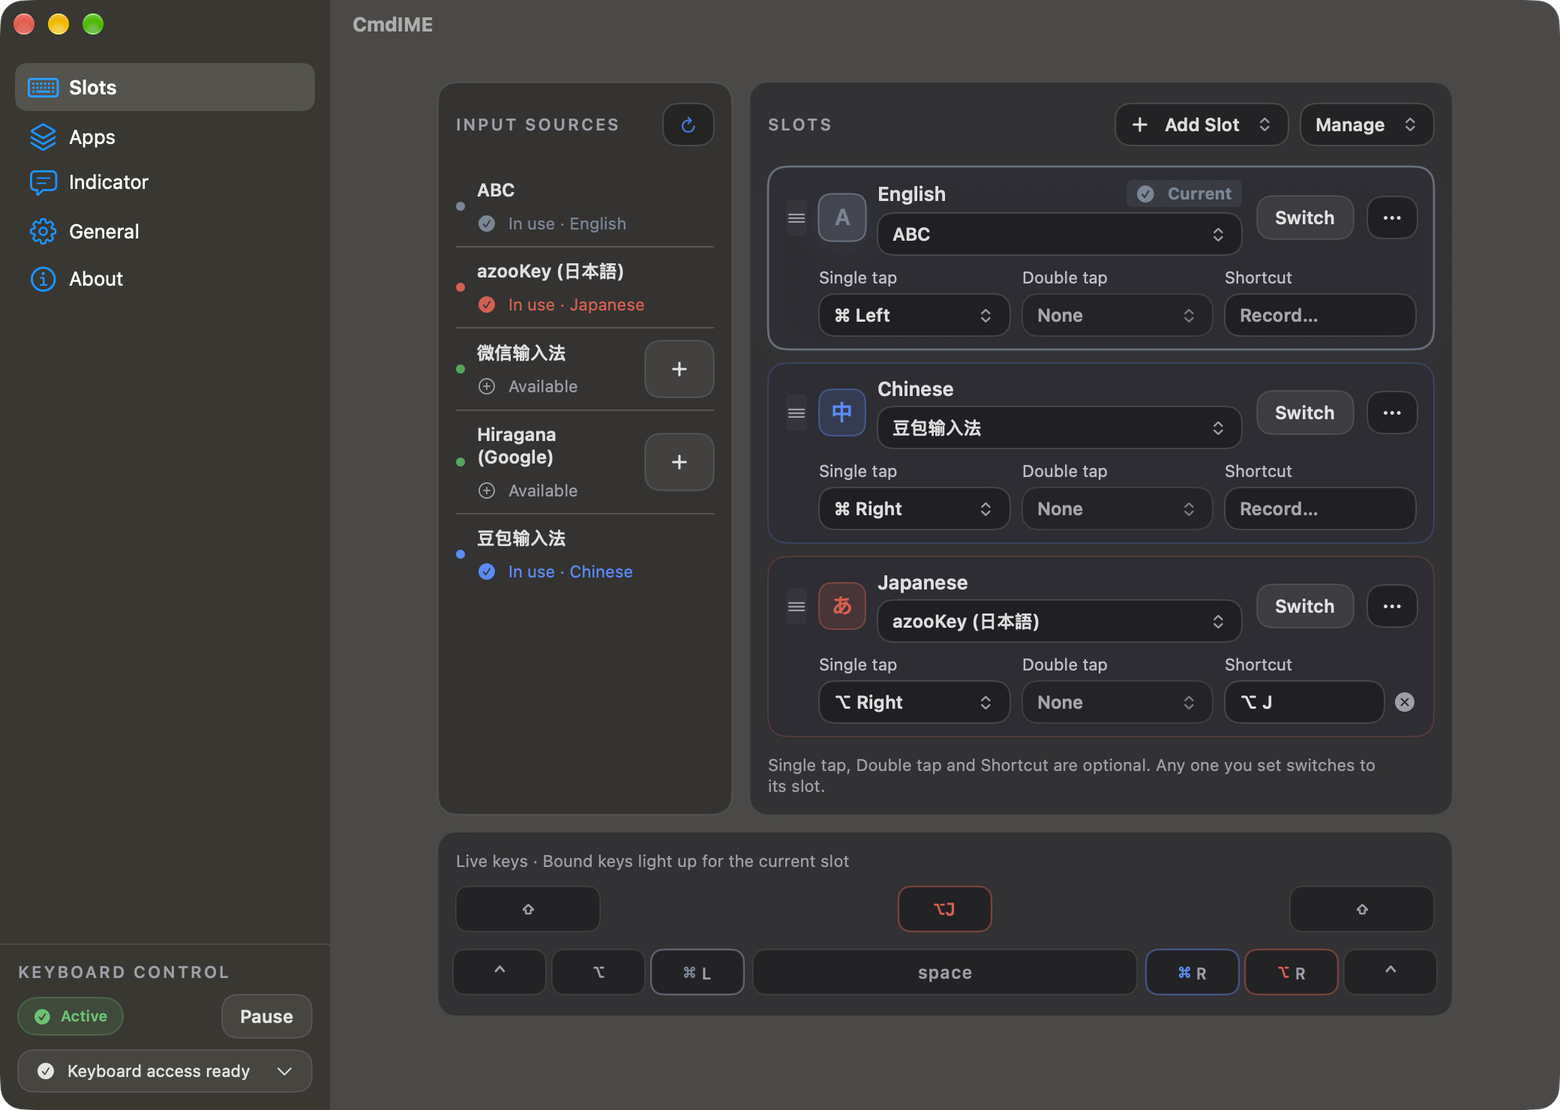Open the Add Slot menu
The height and width of the screenshot is (1110, 1560).
coord(1201,125)
